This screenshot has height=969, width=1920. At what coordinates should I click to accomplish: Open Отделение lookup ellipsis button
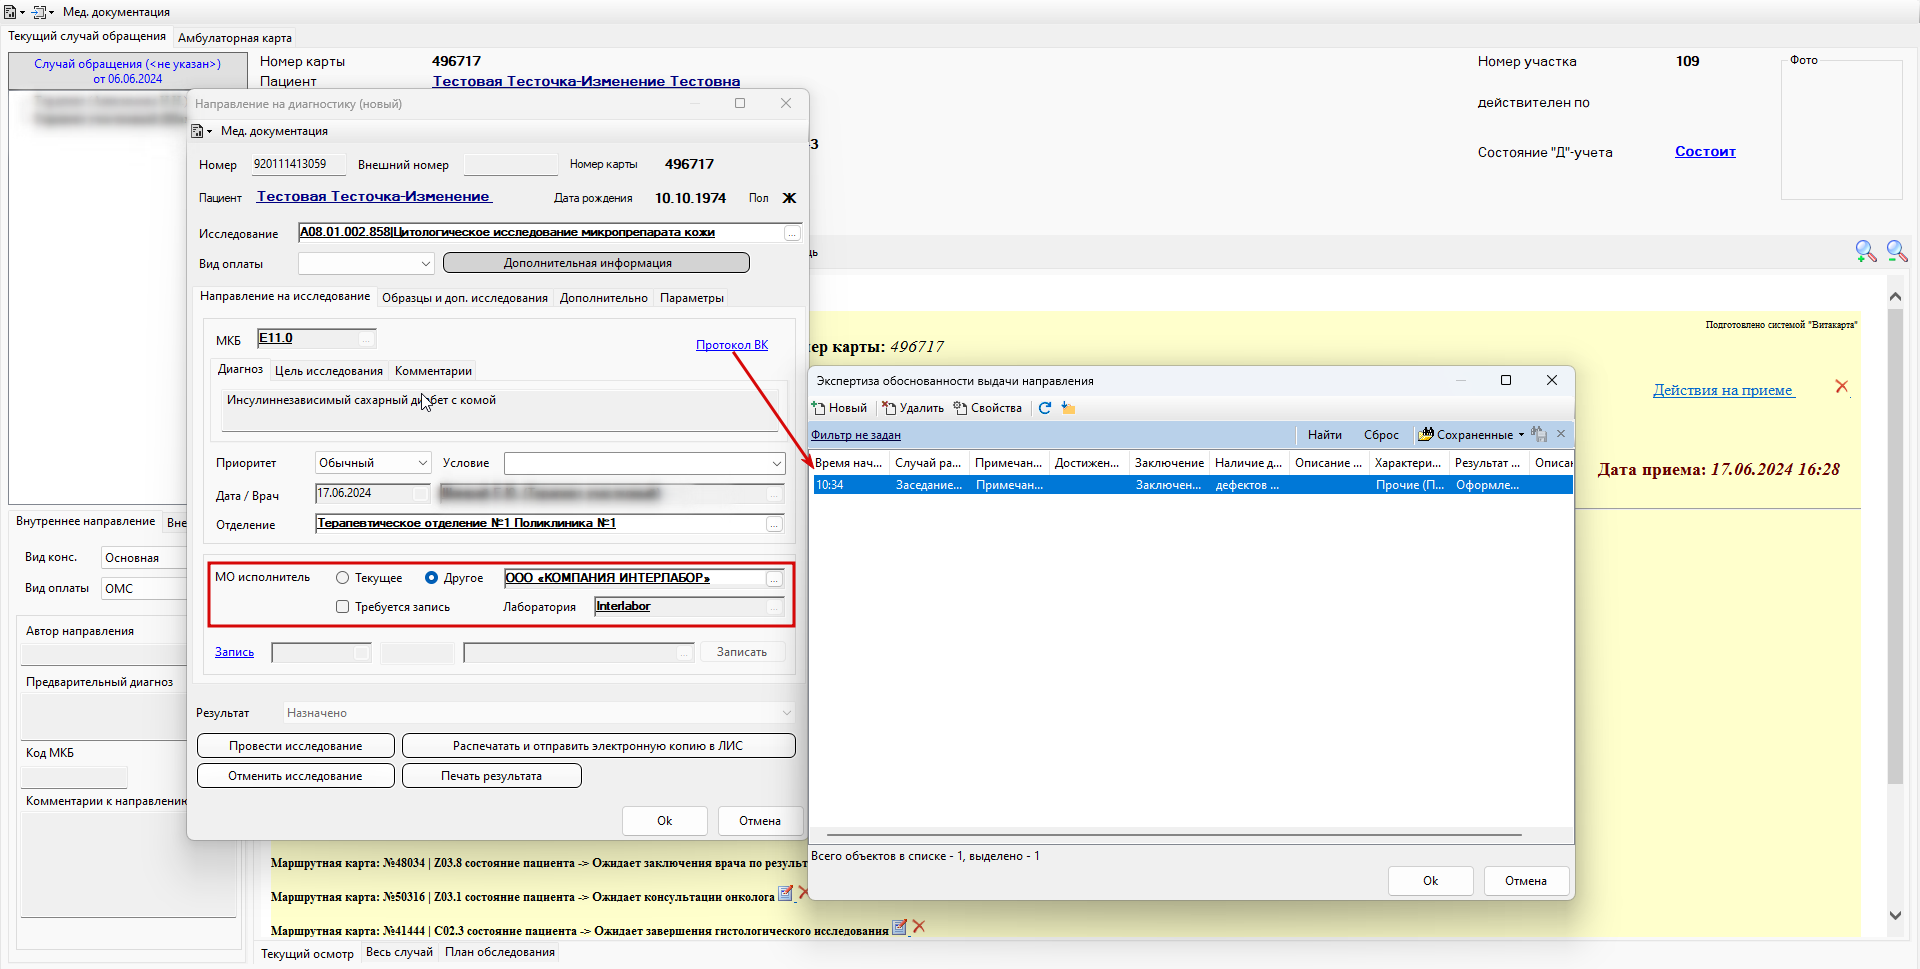774,524
